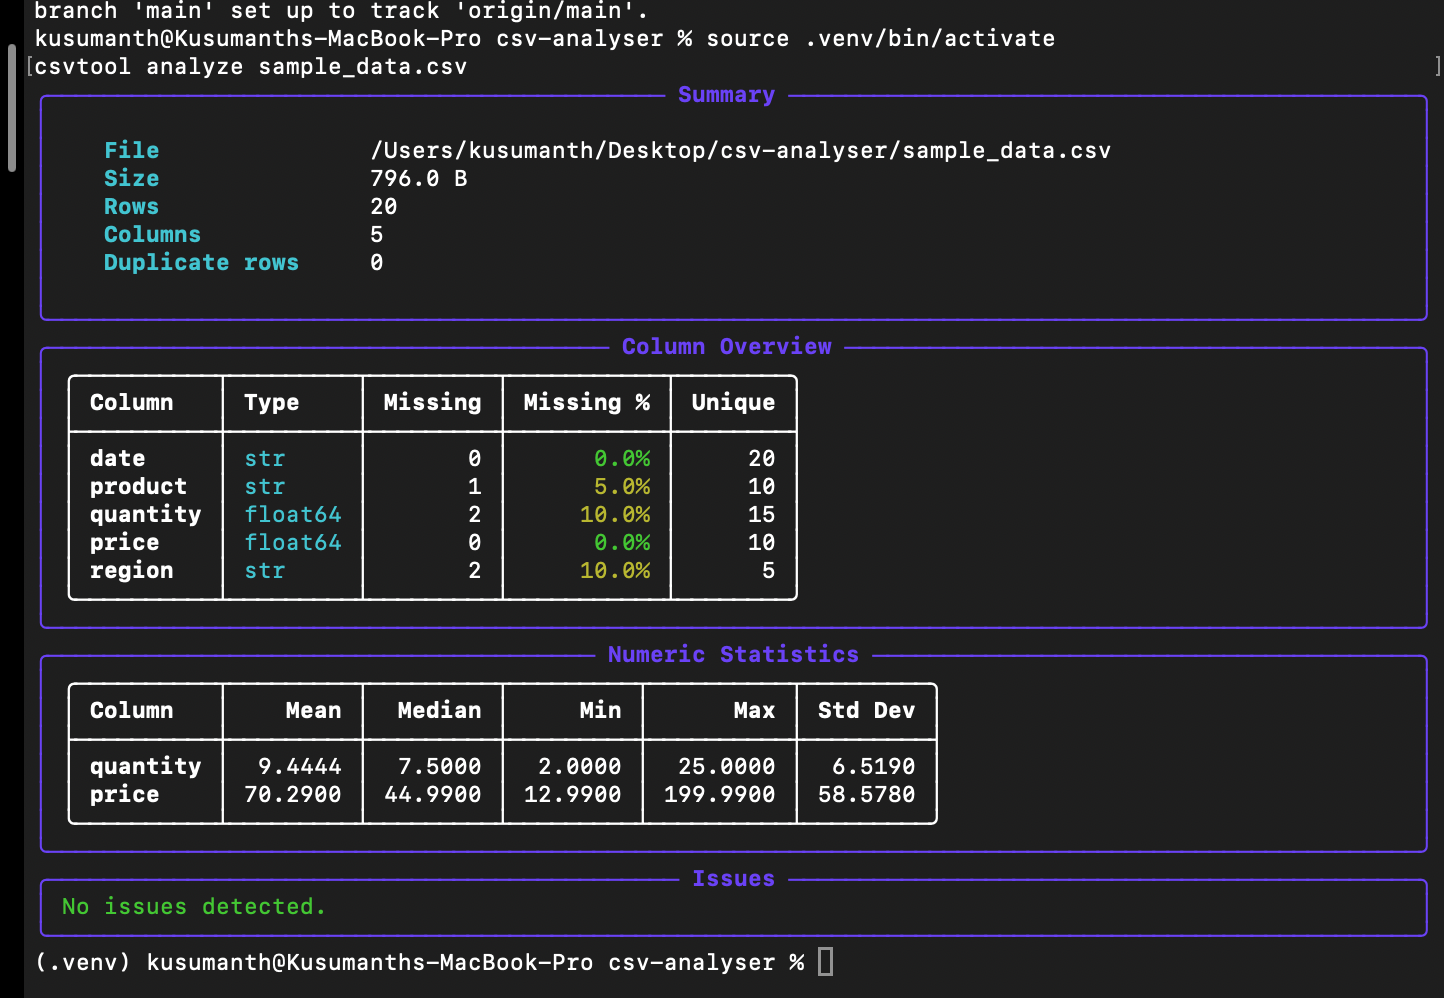This screenshot has height=998, width=1444.
Task: Click the 'source .venv/bin/activate' command text
Action: click(x=880, y=39)
